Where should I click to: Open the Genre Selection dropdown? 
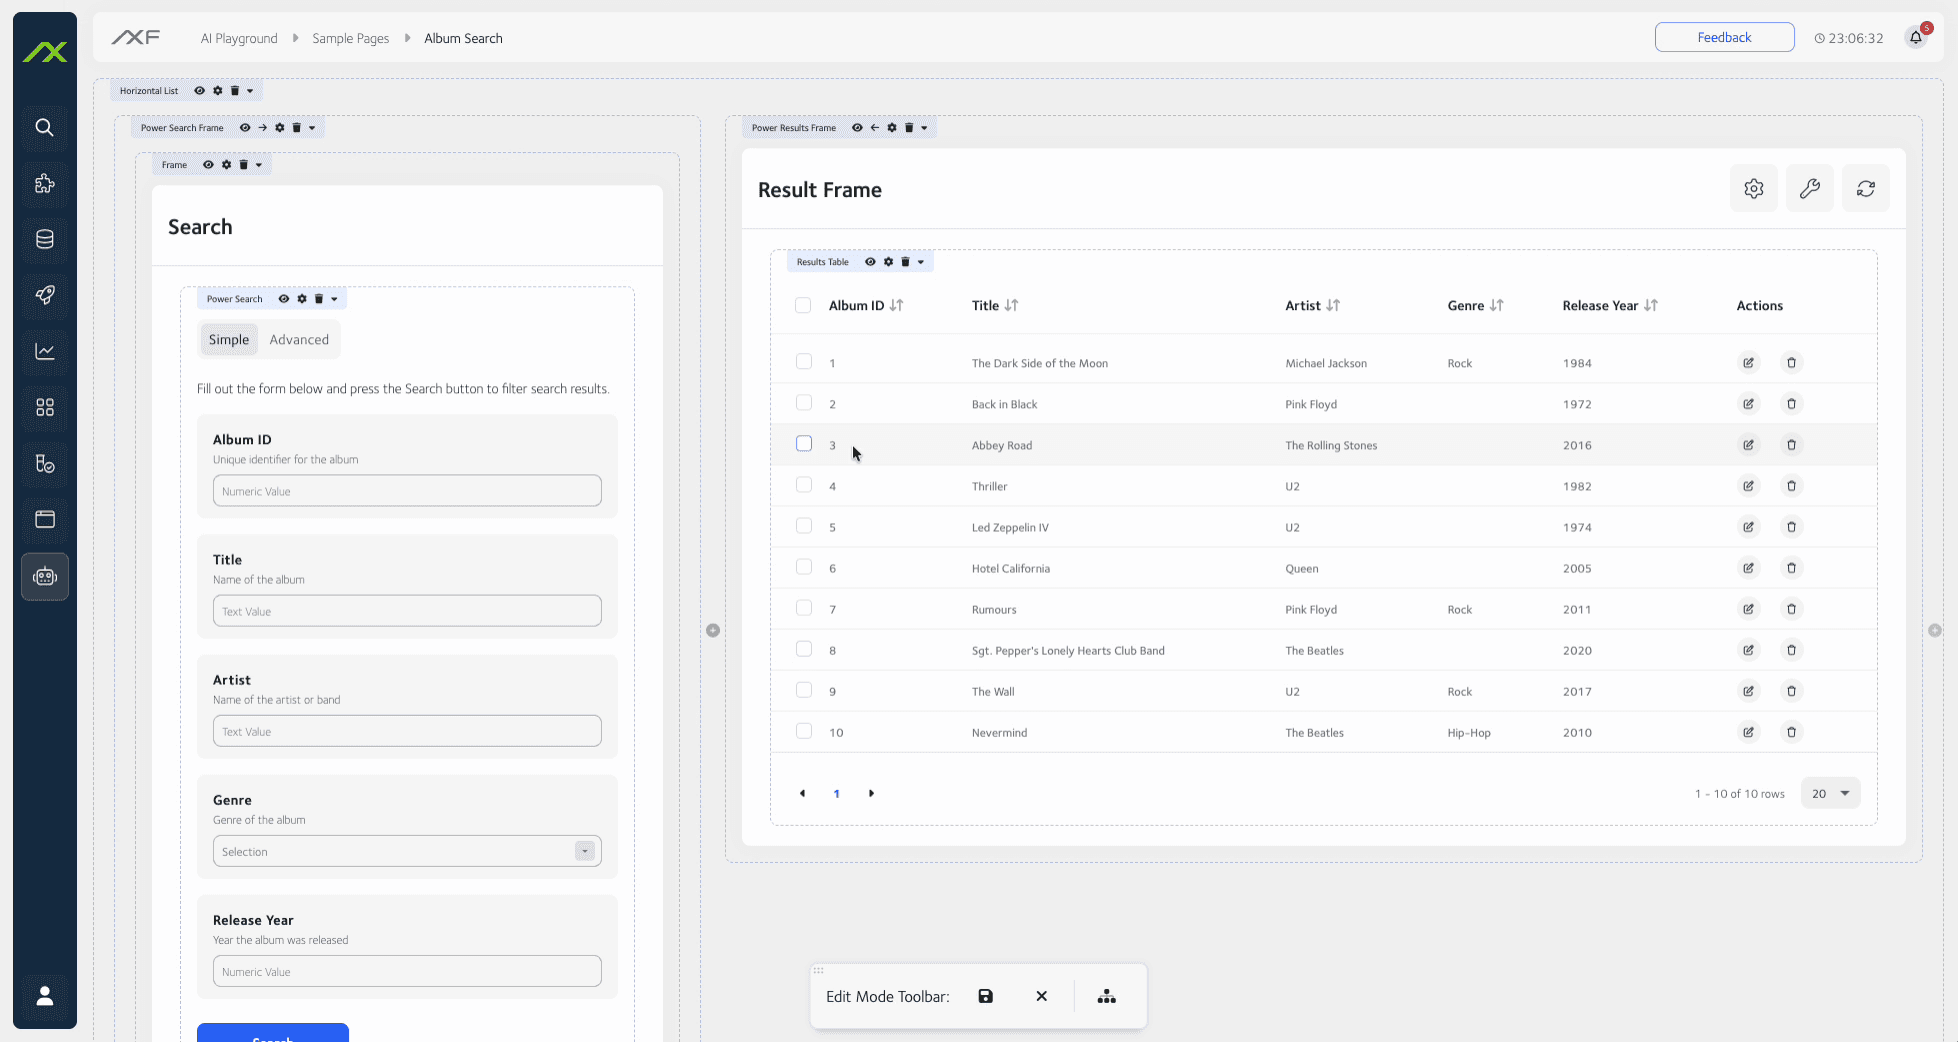(407, 851)
